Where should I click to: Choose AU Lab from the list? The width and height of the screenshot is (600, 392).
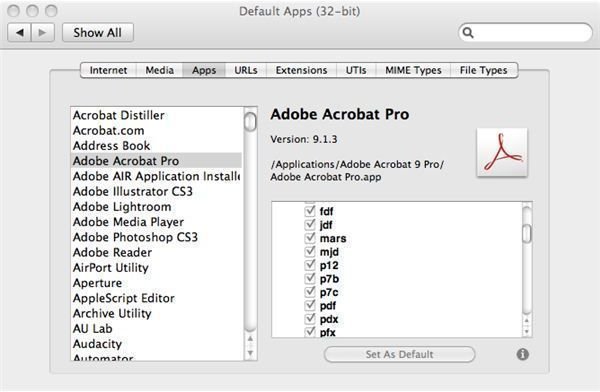157,329
